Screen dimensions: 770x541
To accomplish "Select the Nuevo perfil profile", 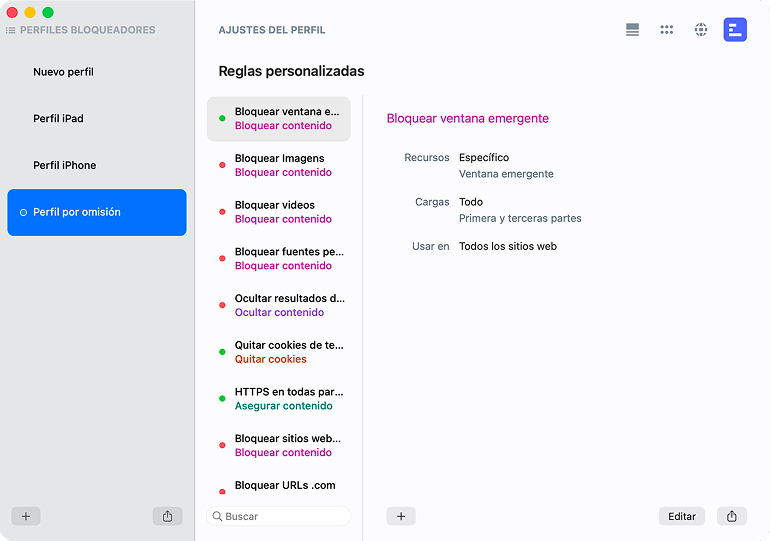I will [63, 72].
